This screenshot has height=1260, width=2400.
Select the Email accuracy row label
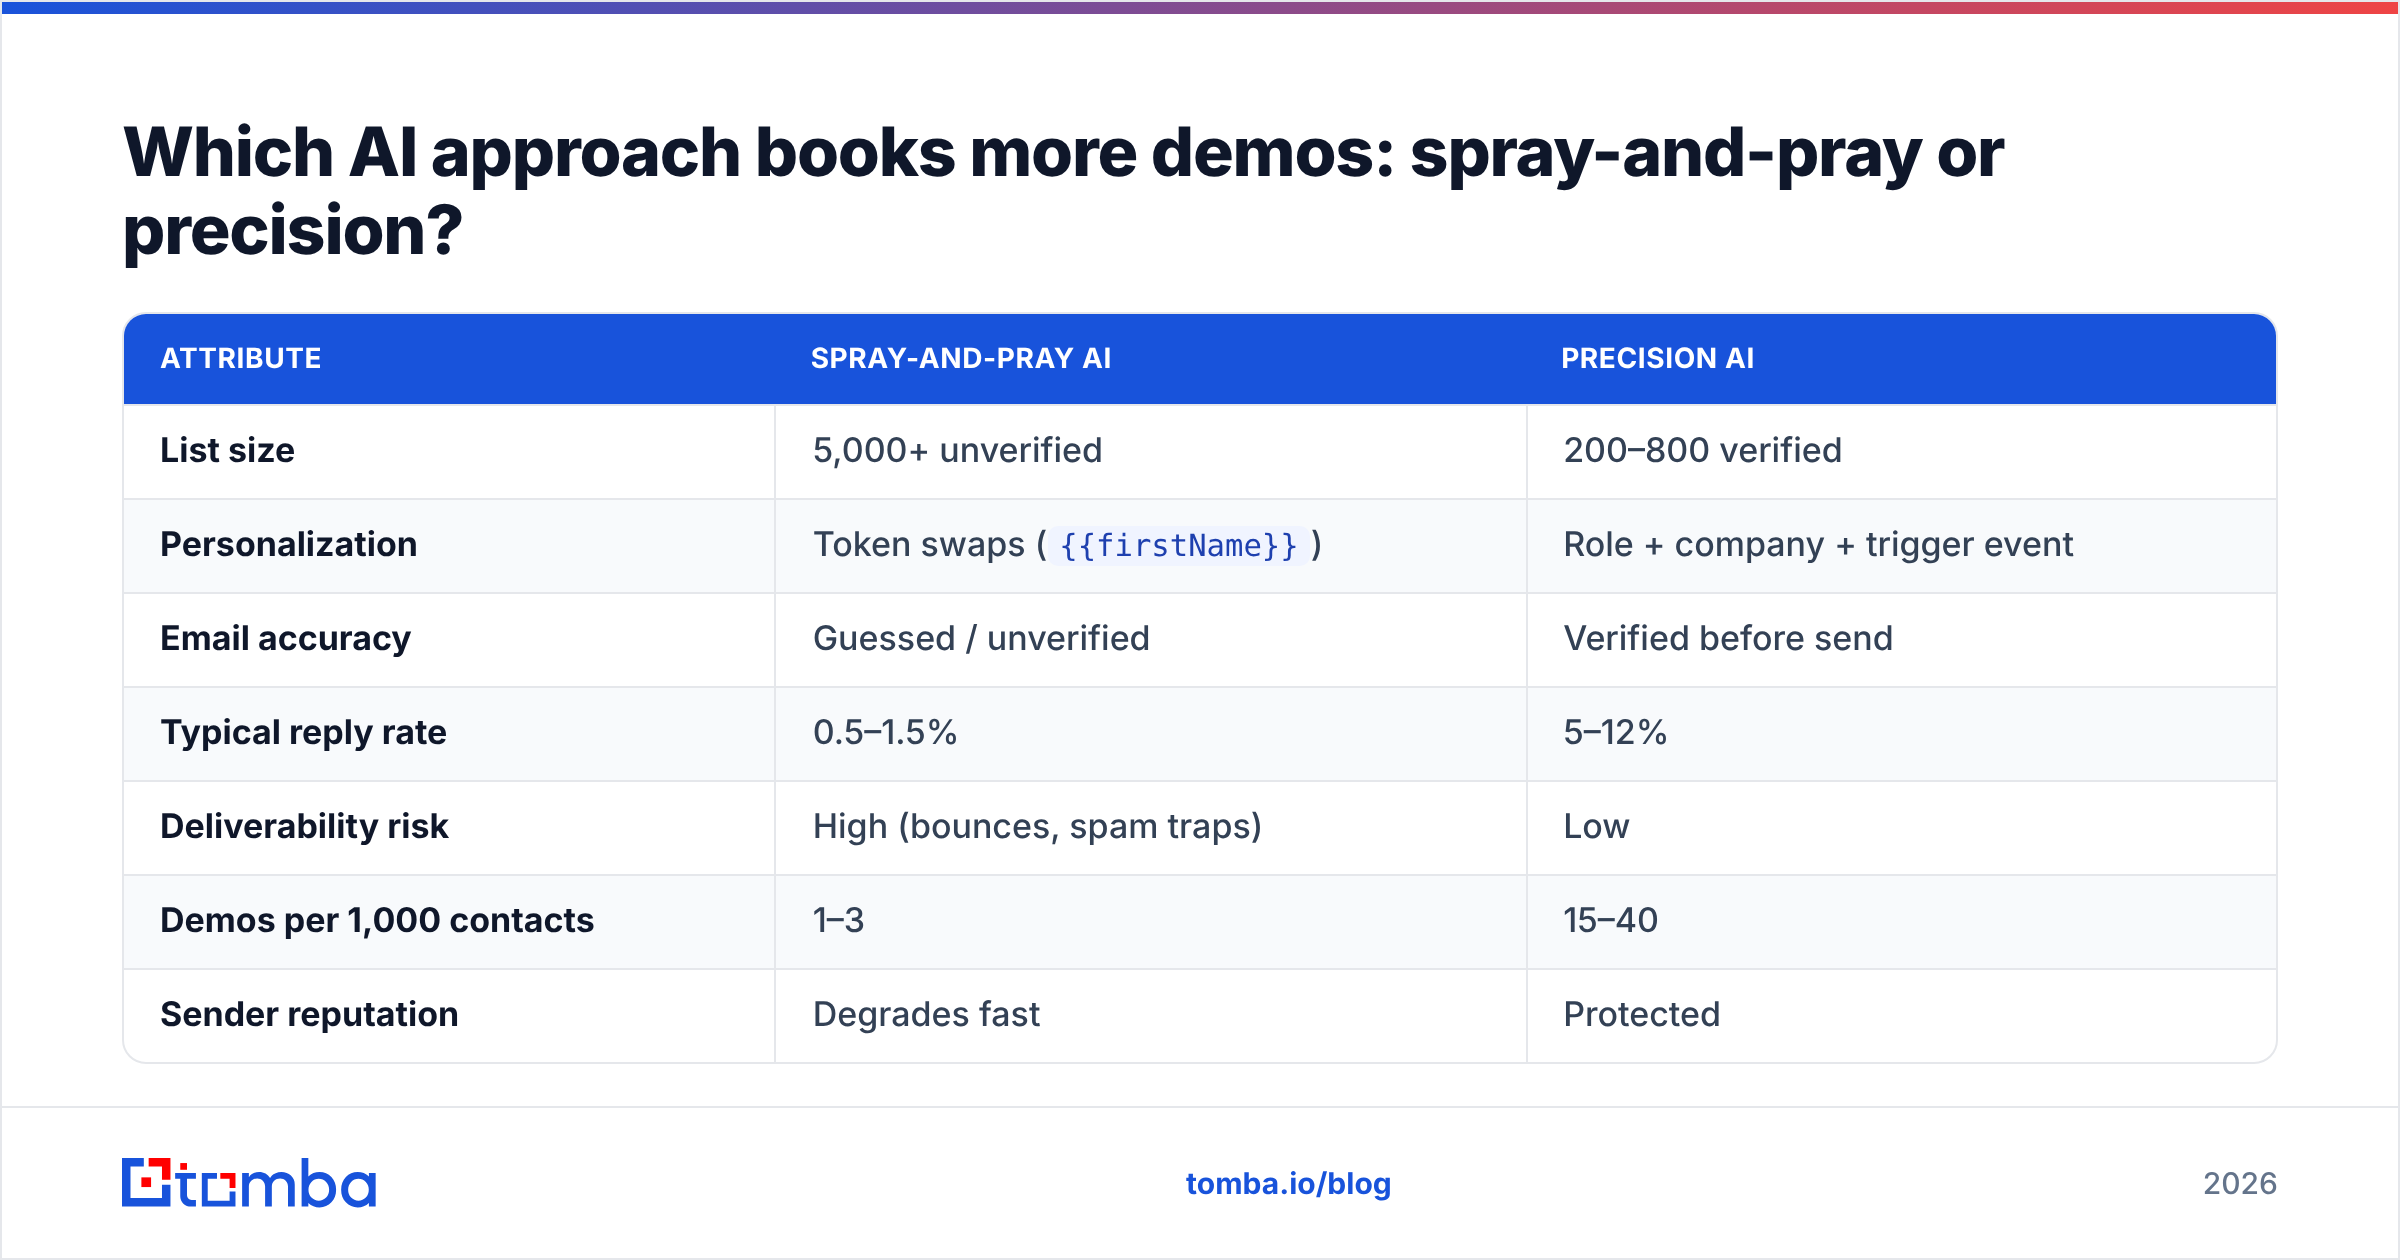pyautogui.click(x=286, y=638)
